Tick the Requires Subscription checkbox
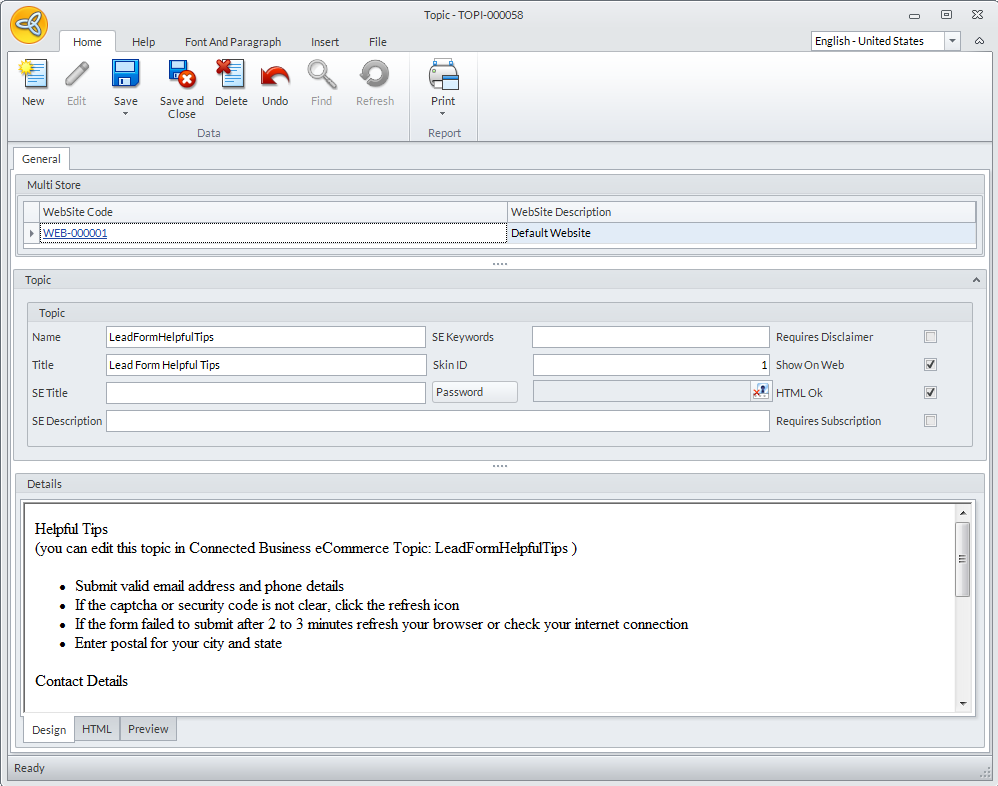Screen dimensions: 998x786 point(931,421)
